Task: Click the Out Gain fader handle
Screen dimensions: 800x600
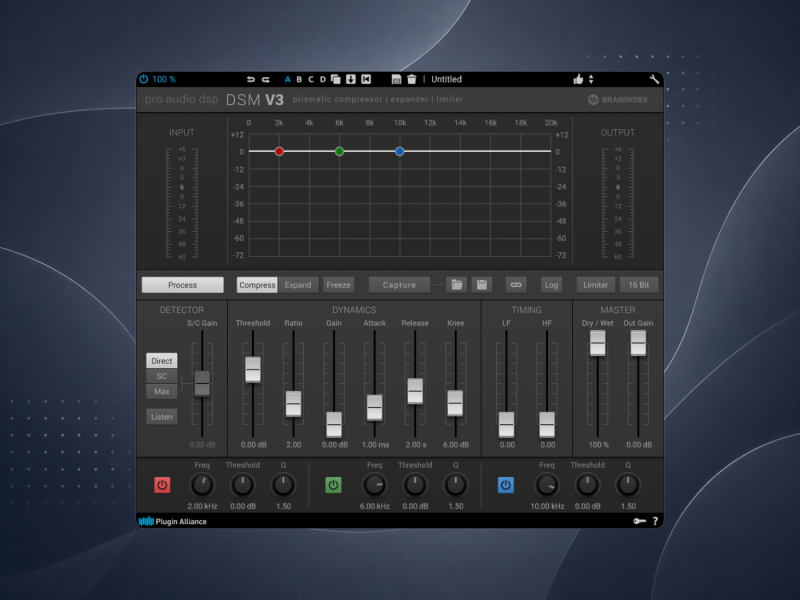Action: click(638, 343)
